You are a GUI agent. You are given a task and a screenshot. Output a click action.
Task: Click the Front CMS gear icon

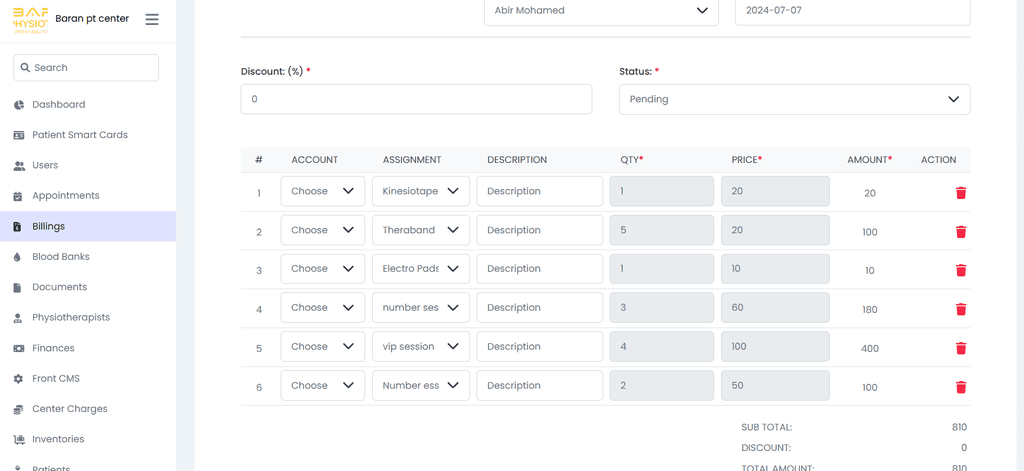click(x=18, y=379)
